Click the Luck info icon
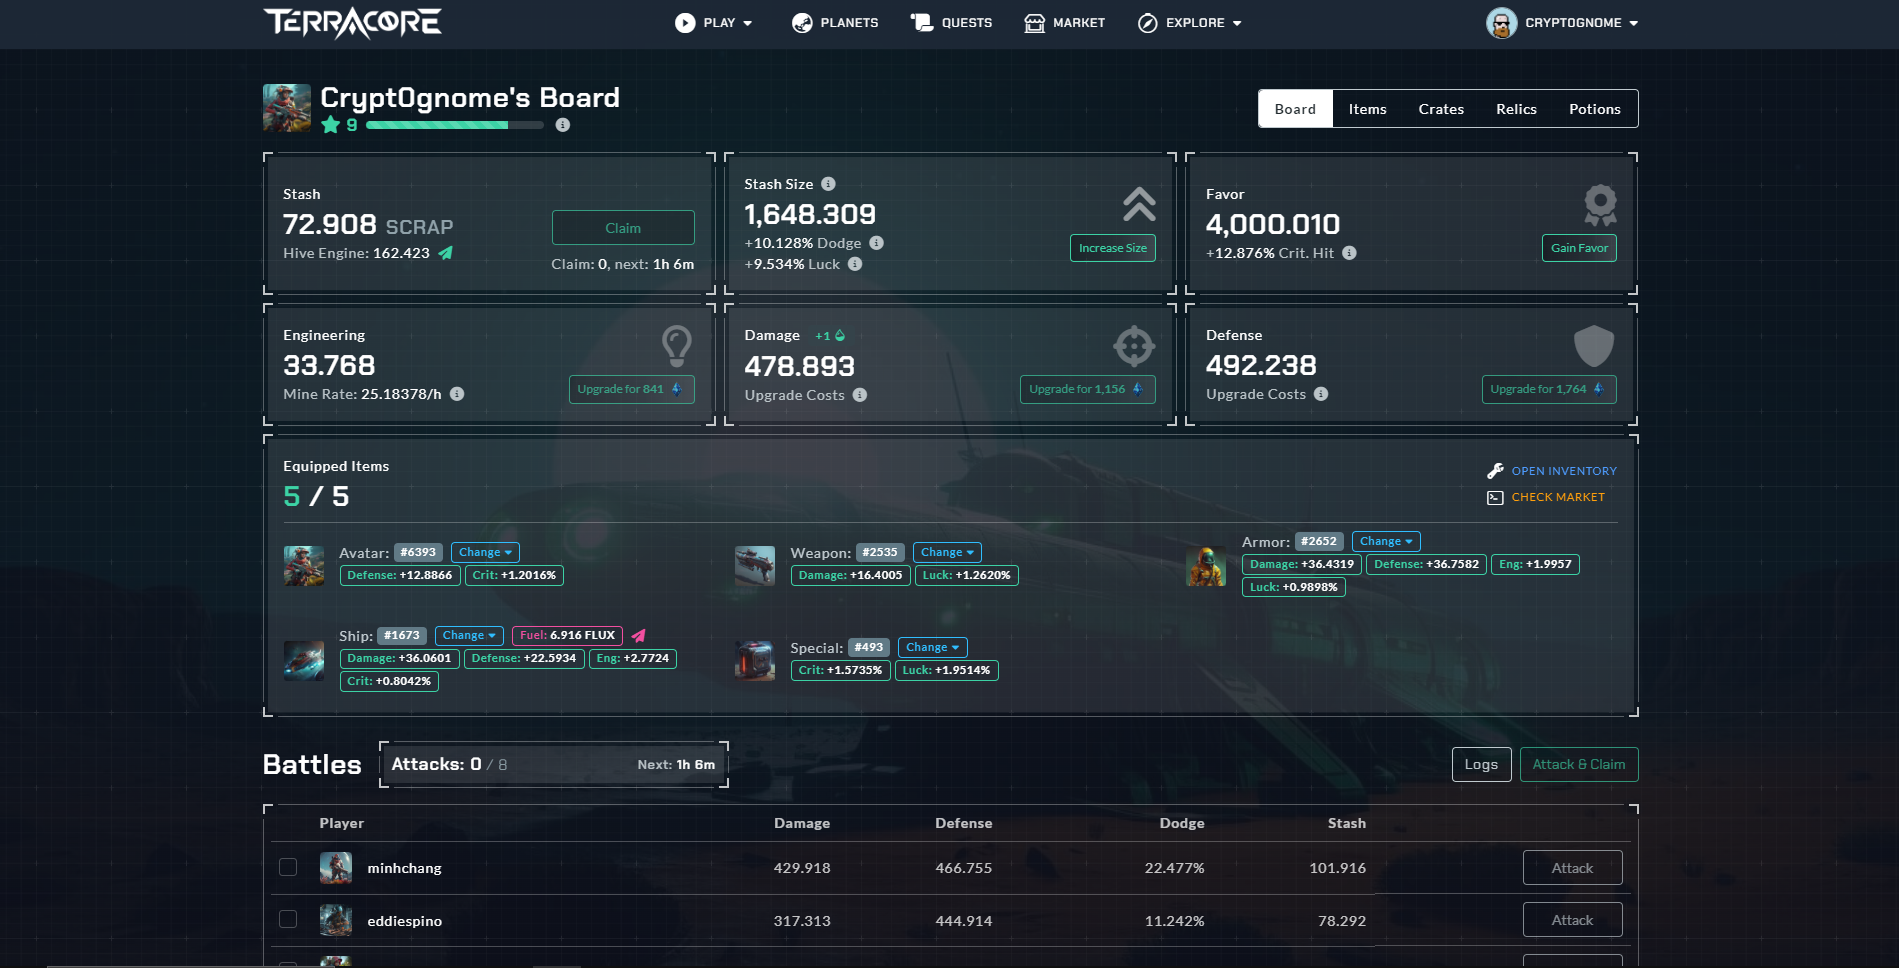The height and width of the screenshot is (968, 1899). point(855,264)
